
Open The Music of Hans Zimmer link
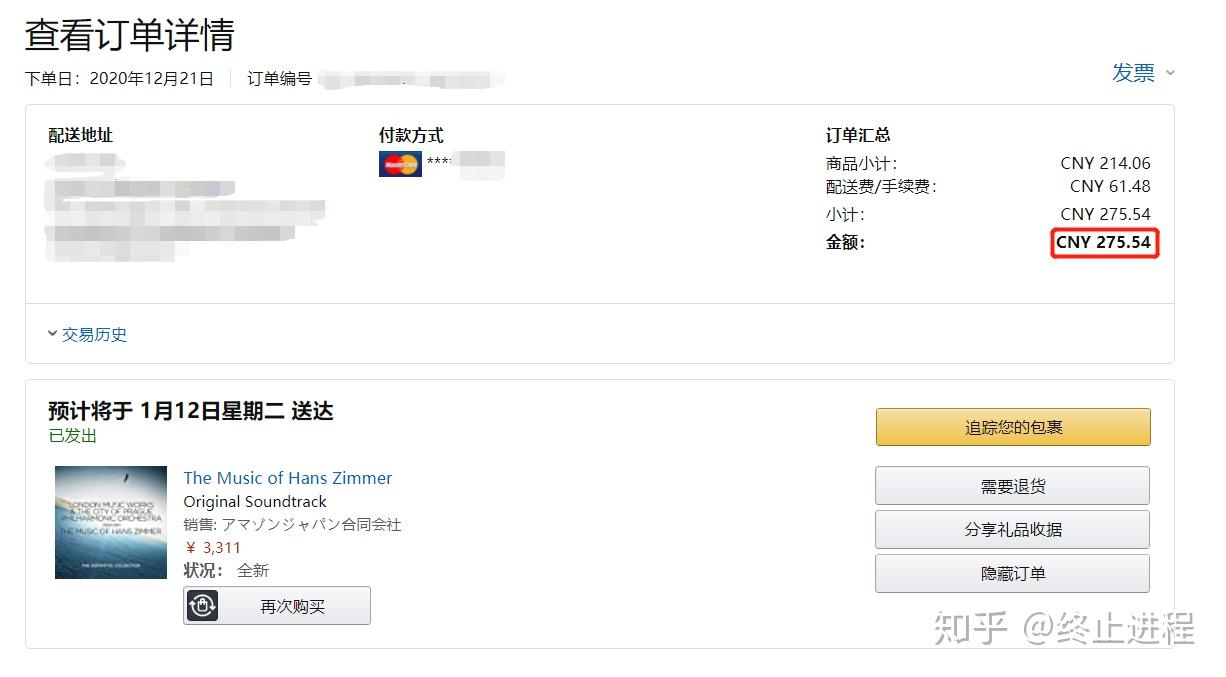point(288,478)
